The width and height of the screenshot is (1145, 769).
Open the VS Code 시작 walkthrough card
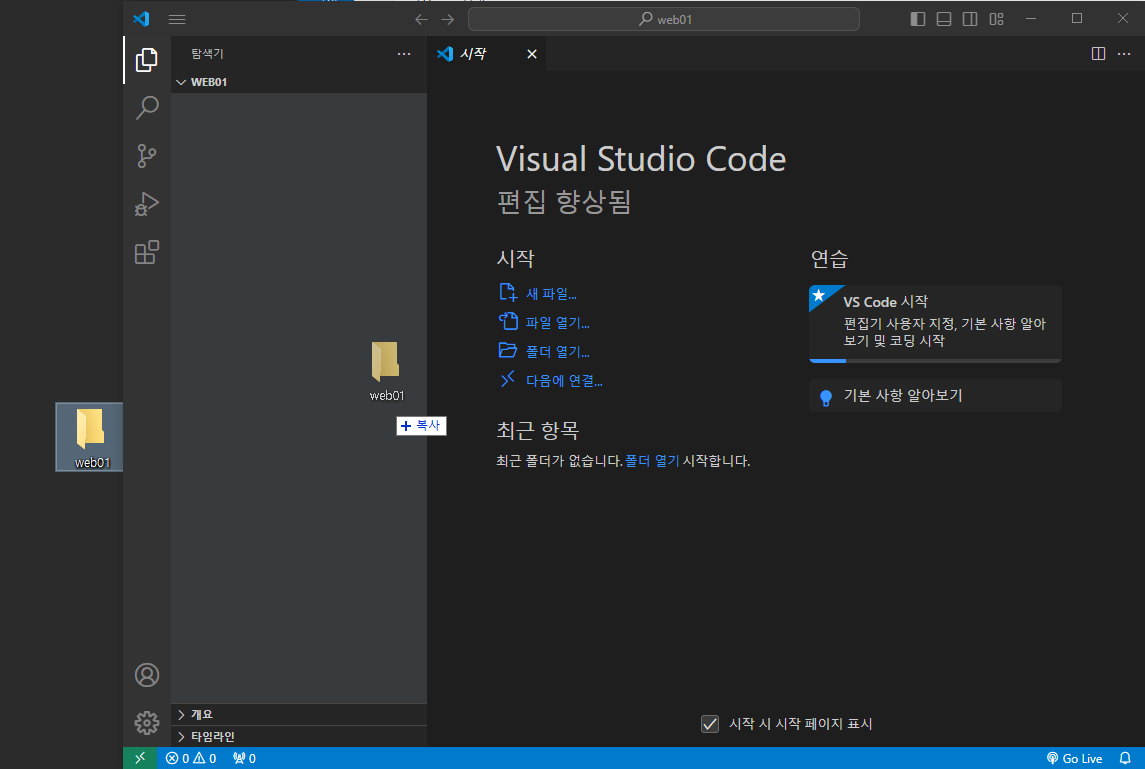coord(935,324)
